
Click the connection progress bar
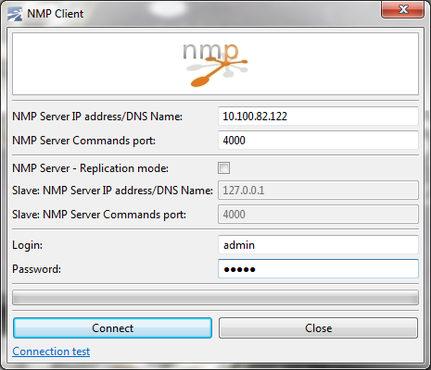pyautogui.click(x=216, y=297)
